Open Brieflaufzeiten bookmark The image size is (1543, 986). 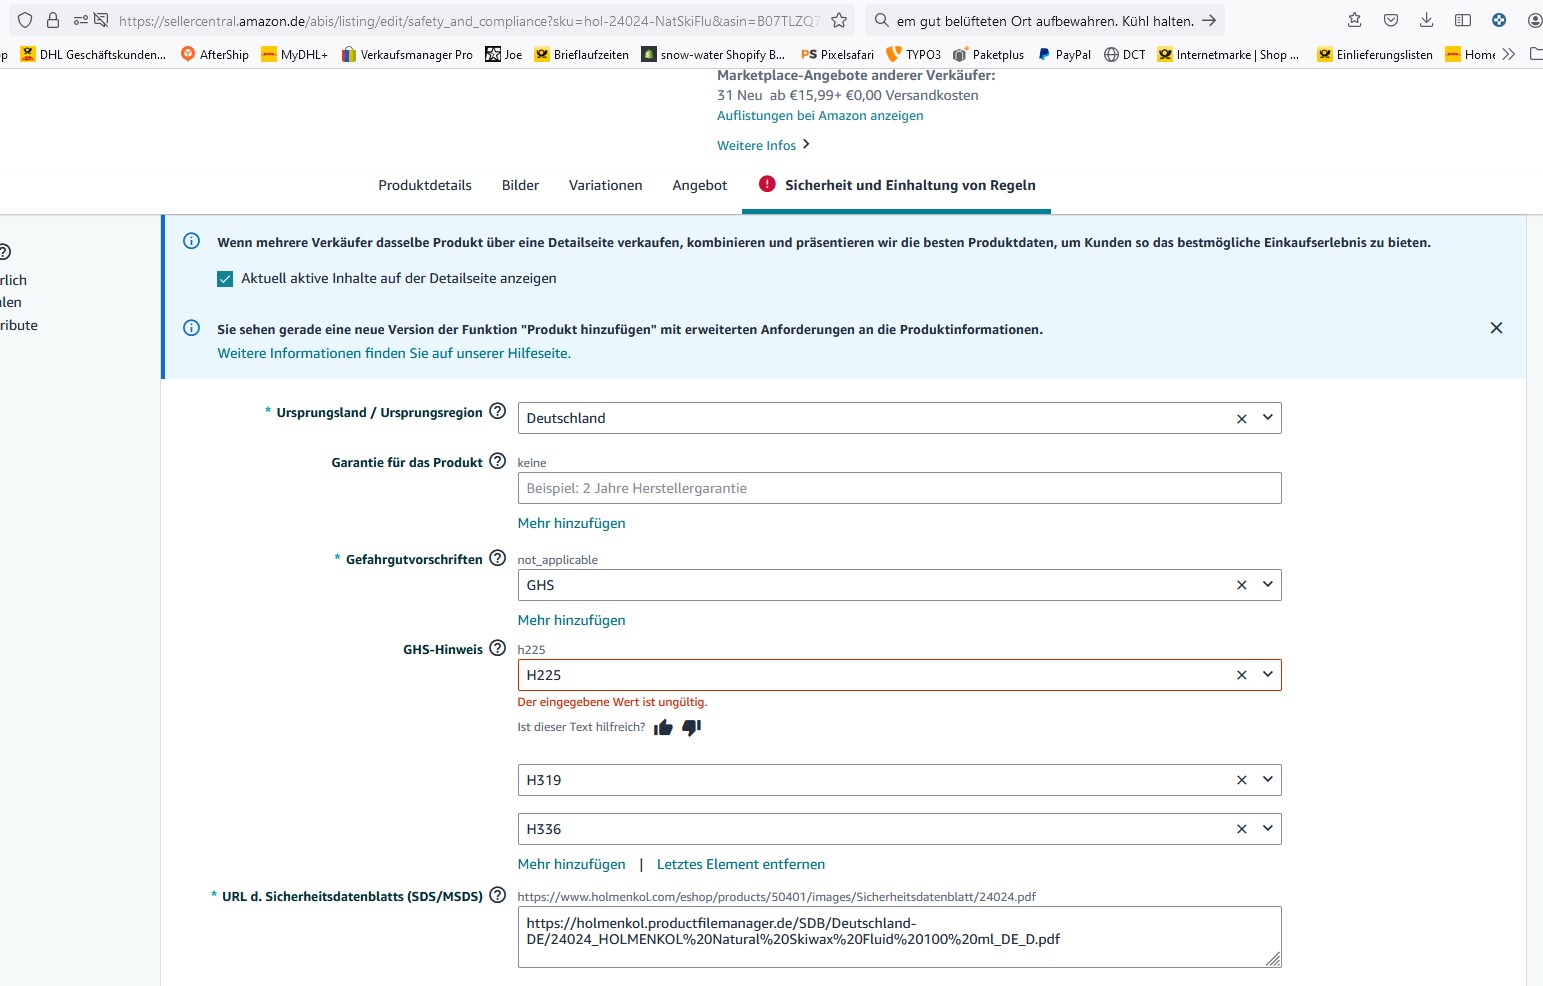point(582,54)
